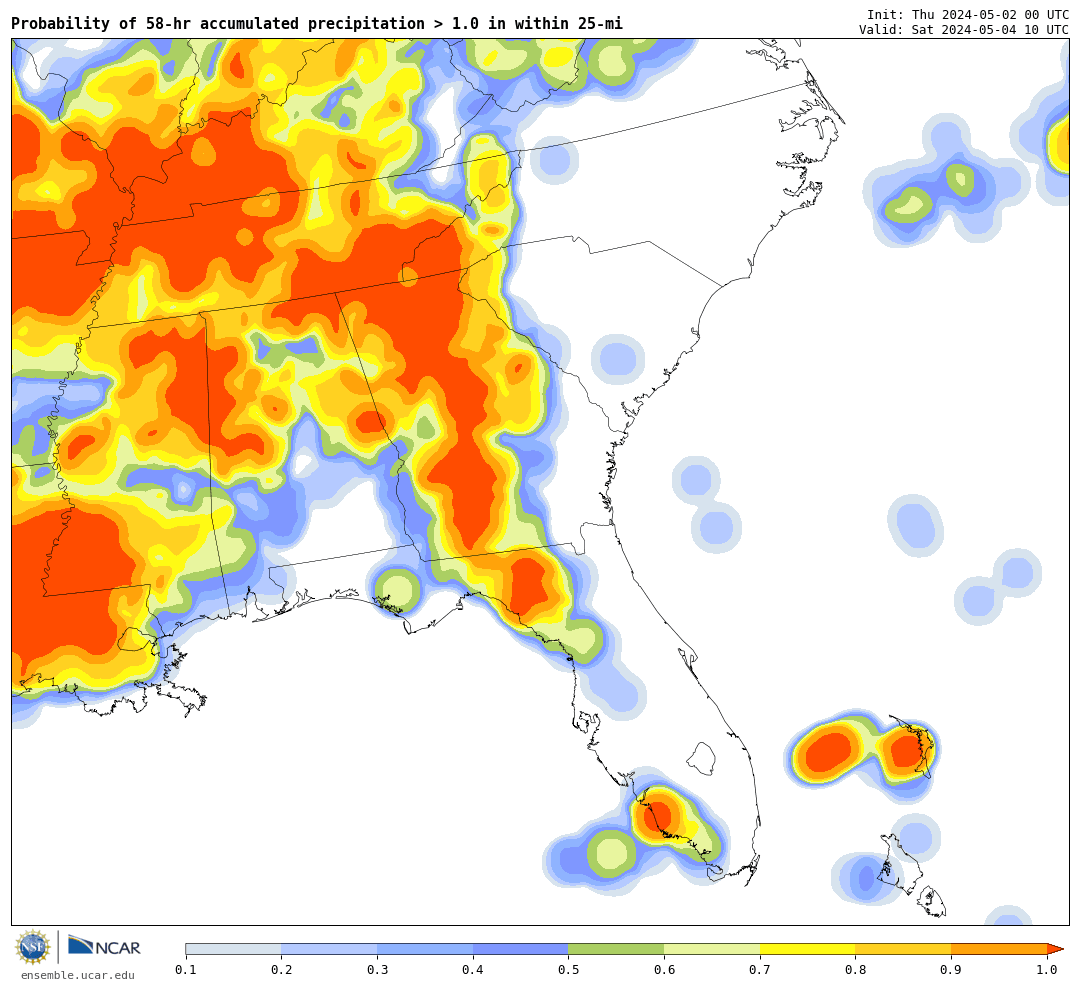Click the red arrow tip of the colorbar

pyautogui.click(x=1055, y=949)
